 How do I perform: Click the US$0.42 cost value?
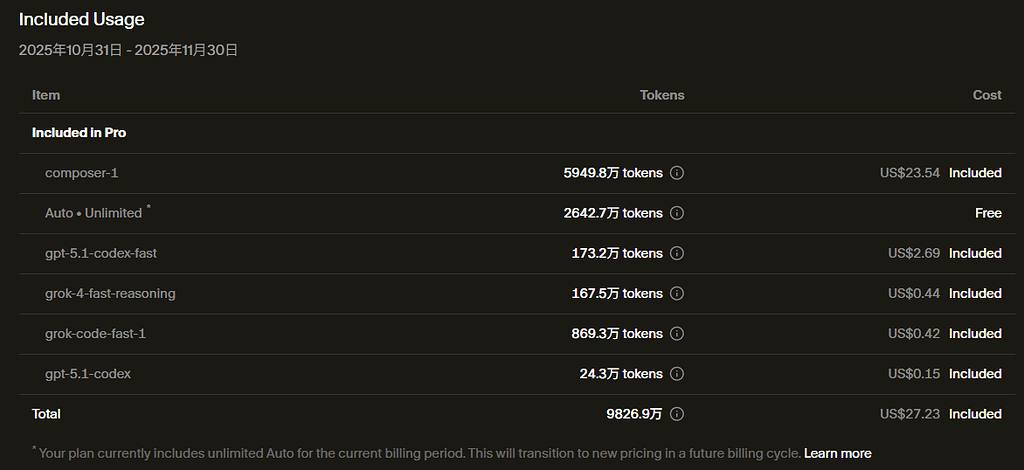[914, 334]
